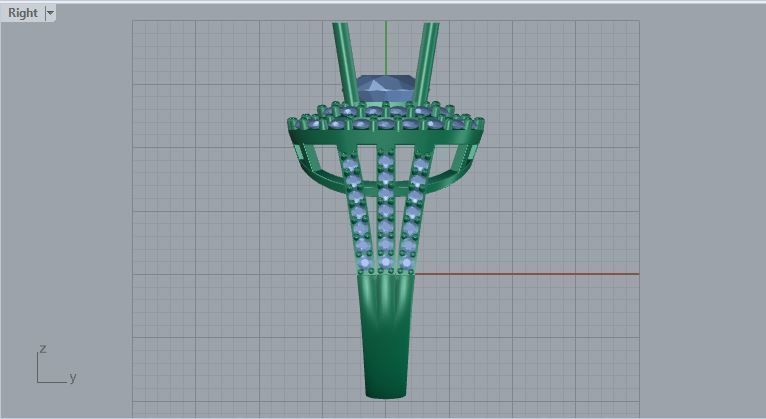
Task: Select the green ring shank base
Action: click(386, 336)
